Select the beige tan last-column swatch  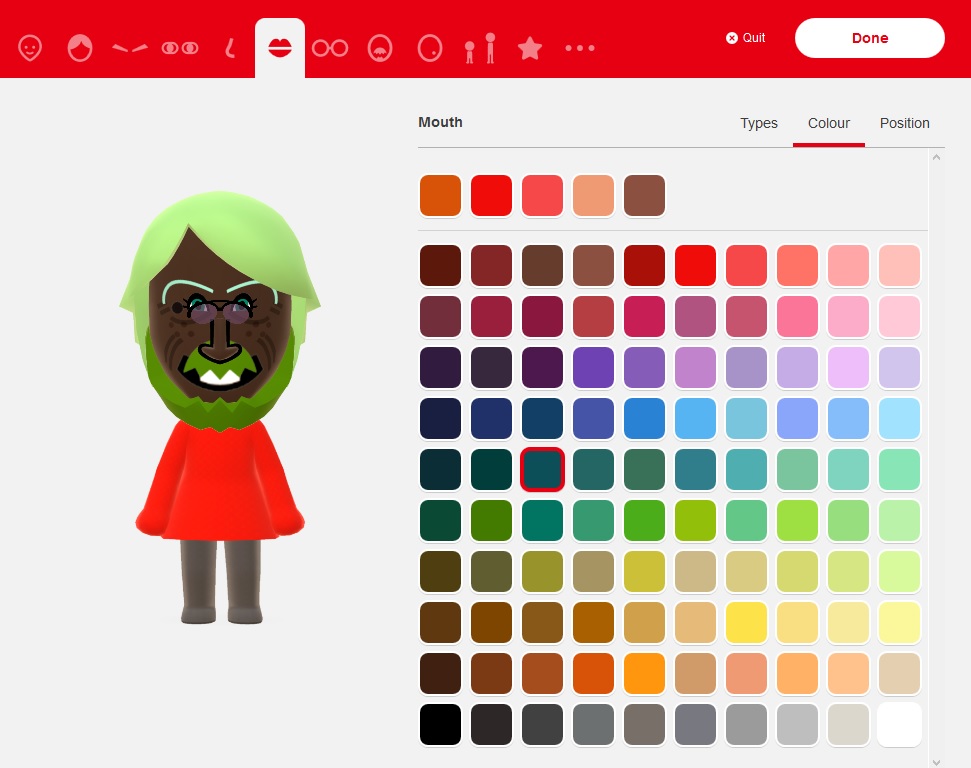point(899,673)
